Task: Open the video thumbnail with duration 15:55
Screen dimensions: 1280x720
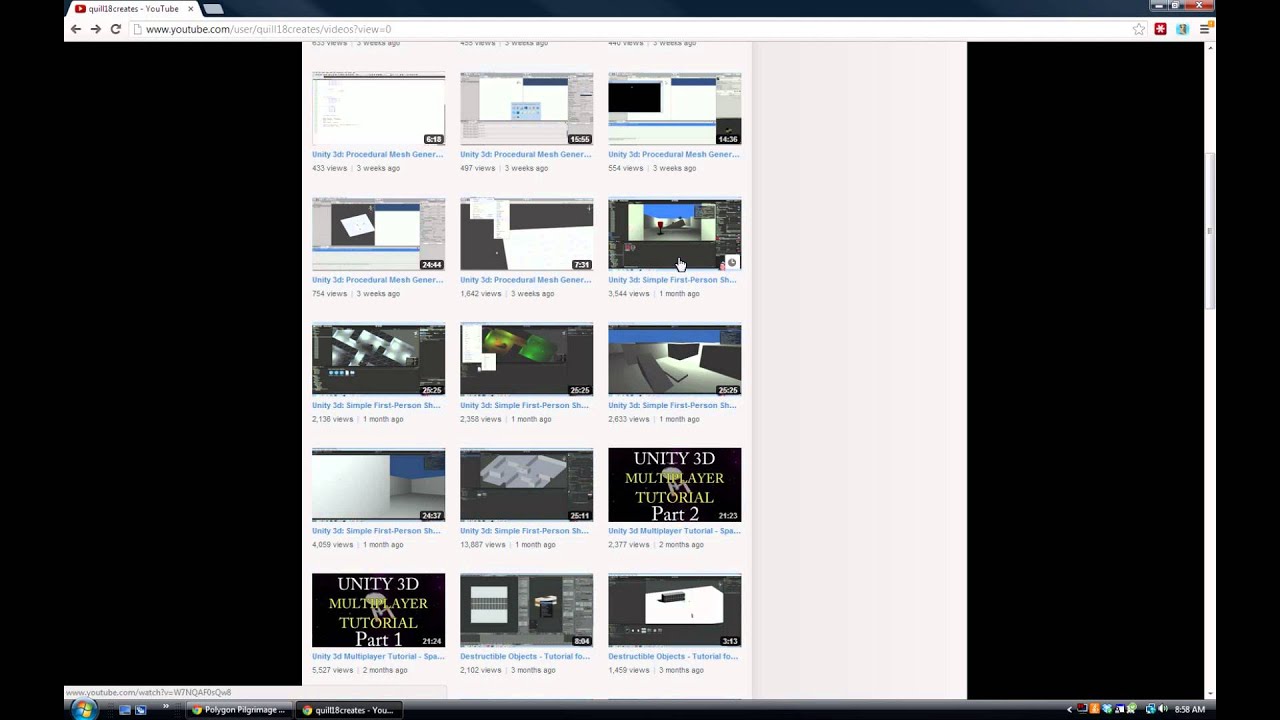Action: (526, 109)
